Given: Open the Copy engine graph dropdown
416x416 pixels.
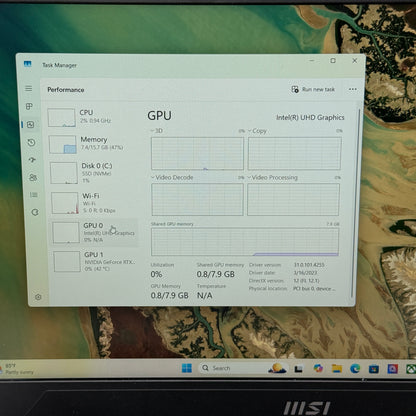Looking at the screenshot, I should [257, 131].
